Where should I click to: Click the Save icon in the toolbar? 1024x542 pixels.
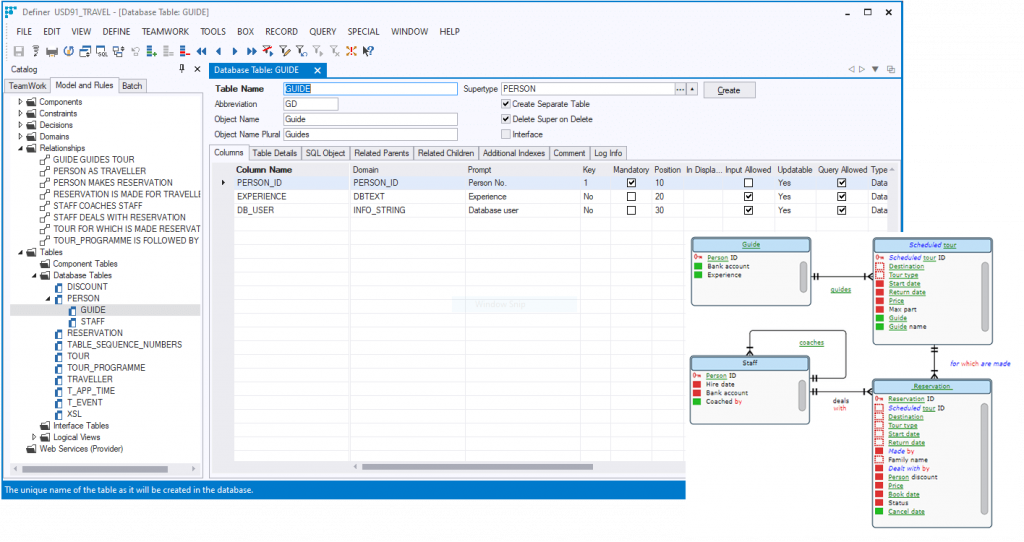pyautogui.click(x=19, y=51)
